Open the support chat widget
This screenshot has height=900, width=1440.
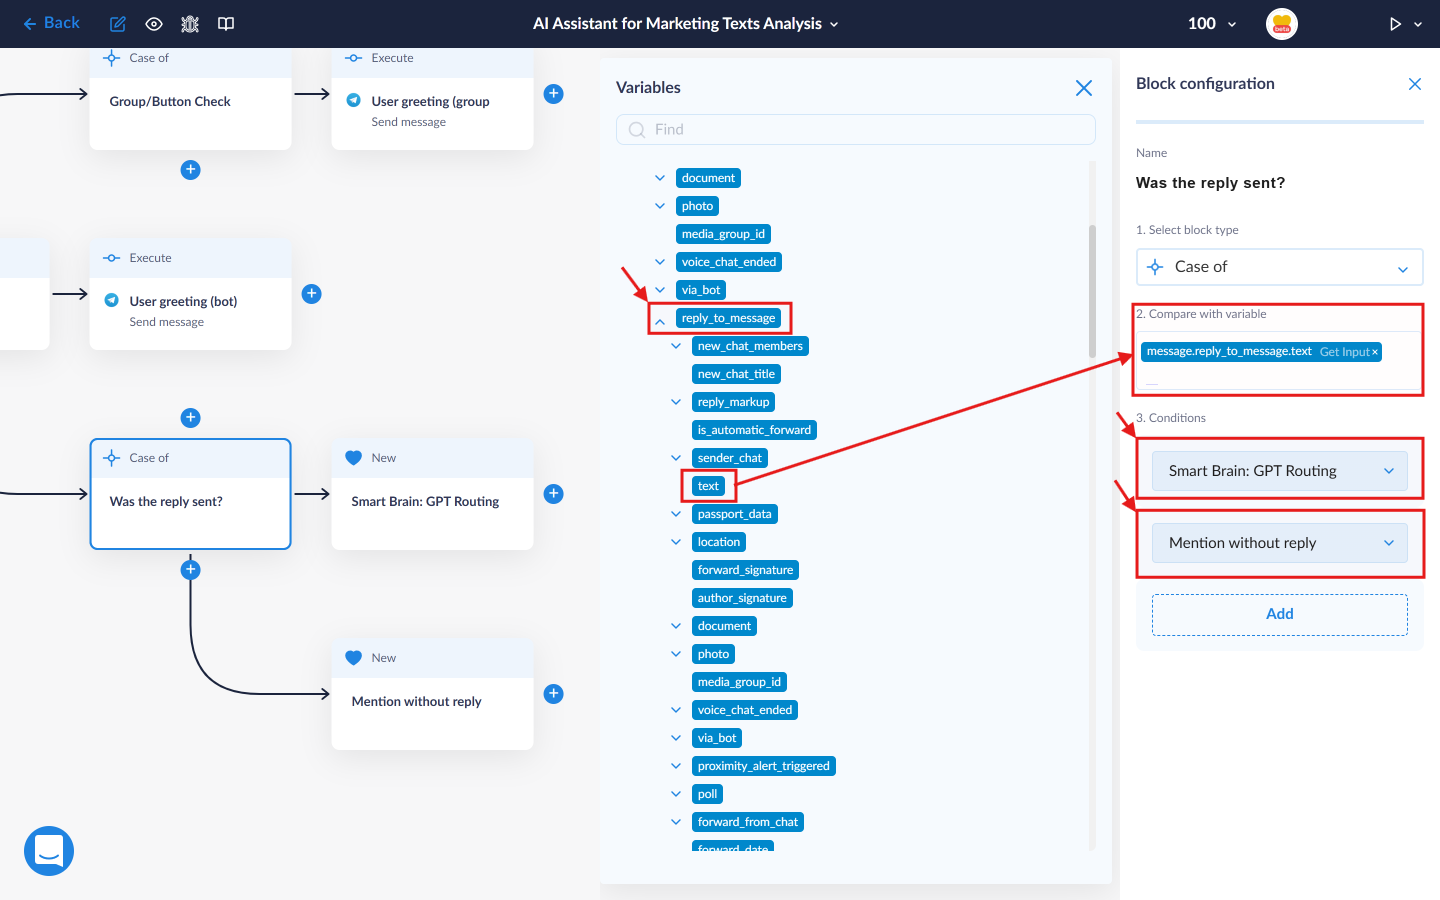[49, 851]
